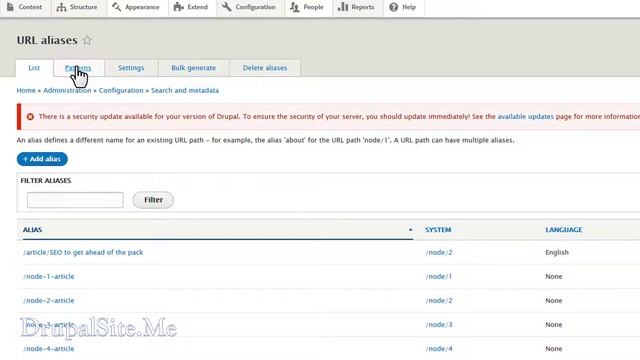This screenshot has width=640, height=360.
Task: Open the Help admin menu
Action: pos(403,7)
